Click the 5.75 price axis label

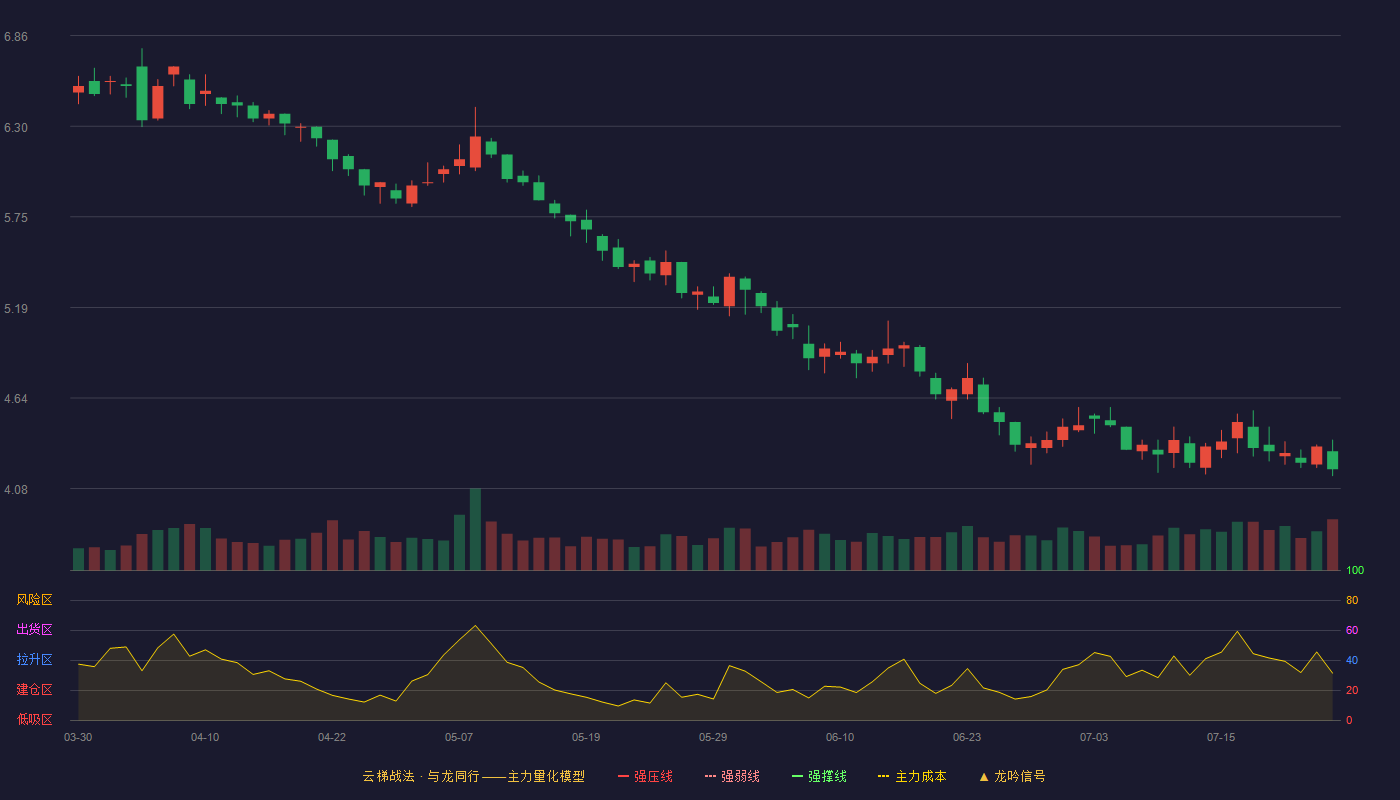tap(16, 218)
